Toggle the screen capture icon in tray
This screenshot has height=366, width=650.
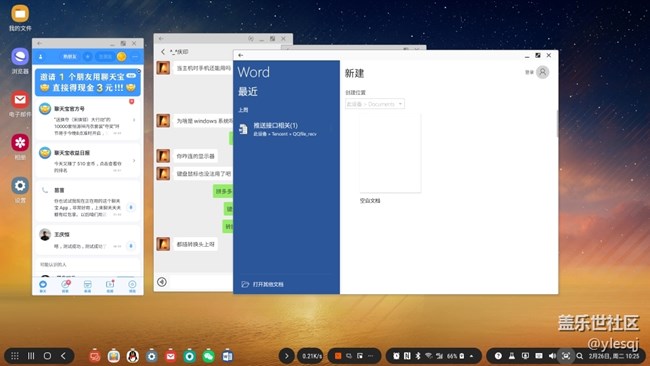[566, 356]
